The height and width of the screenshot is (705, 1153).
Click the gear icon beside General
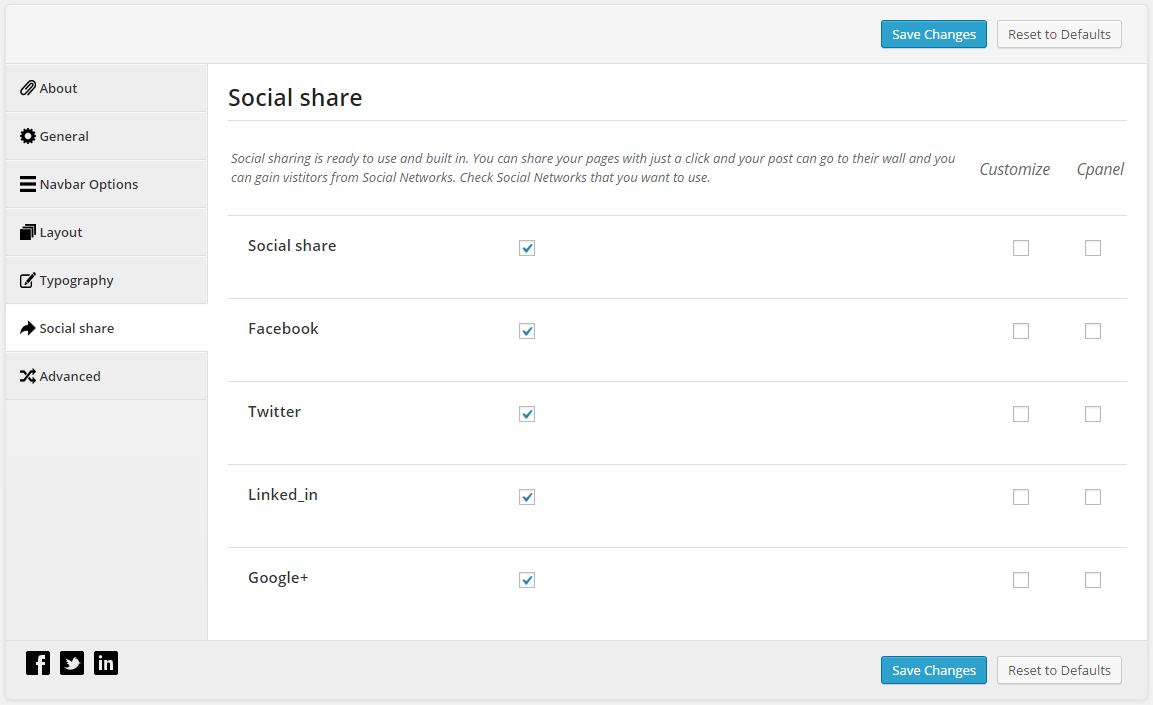tap(28, 136)
